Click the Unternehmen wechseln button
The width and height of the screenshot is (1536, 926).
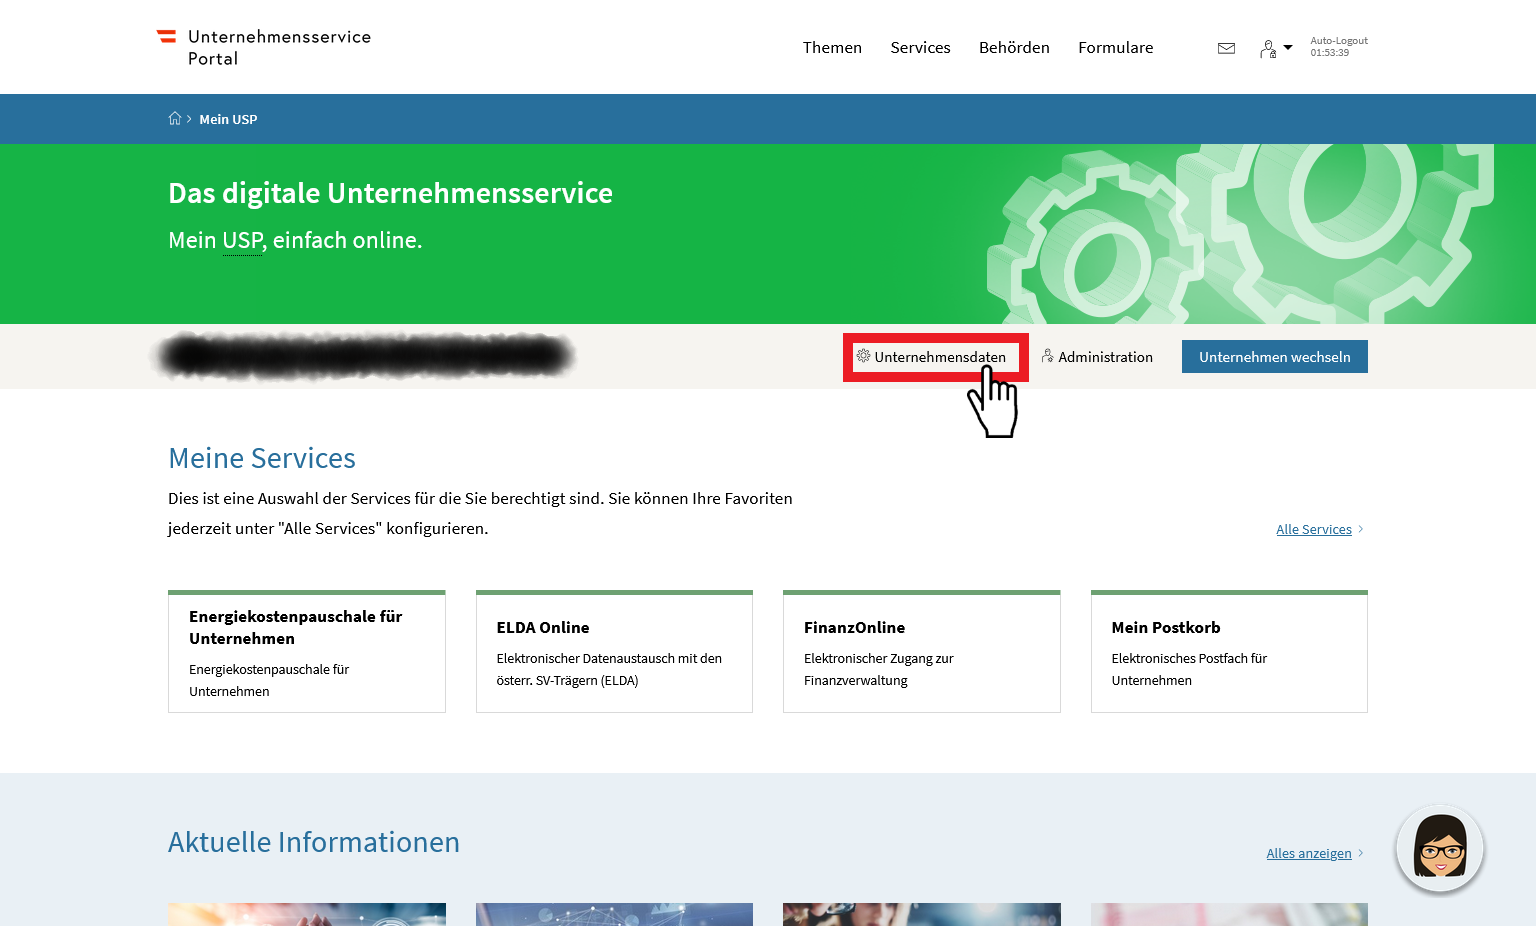1274,357
